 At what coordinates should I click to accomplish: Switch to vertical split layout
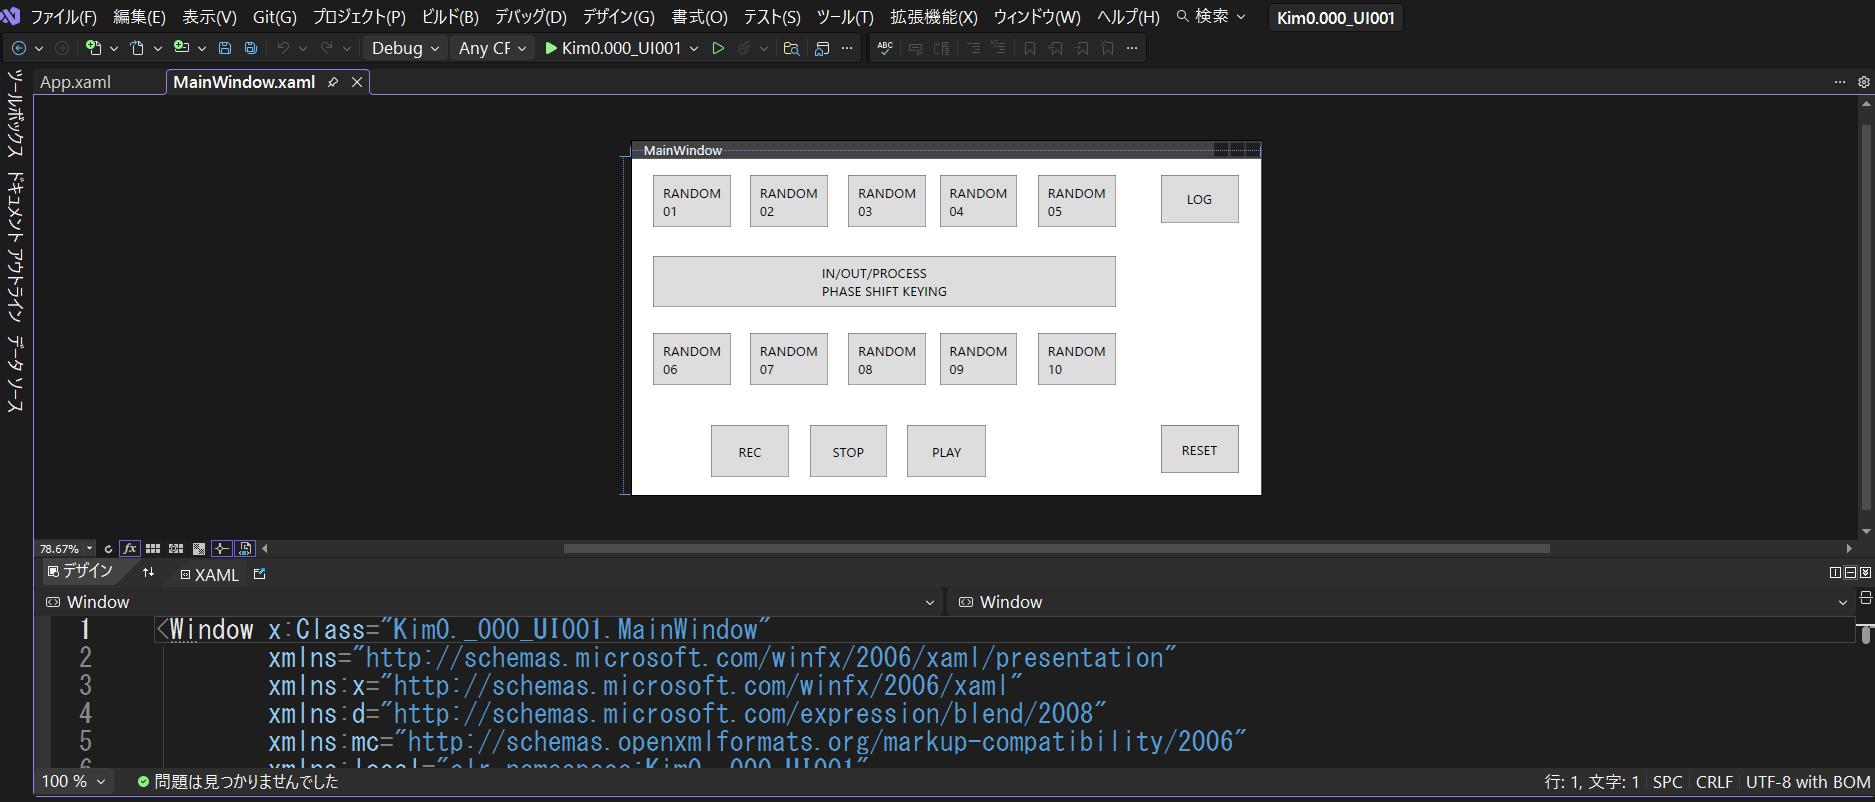[x=1835, y=573]
